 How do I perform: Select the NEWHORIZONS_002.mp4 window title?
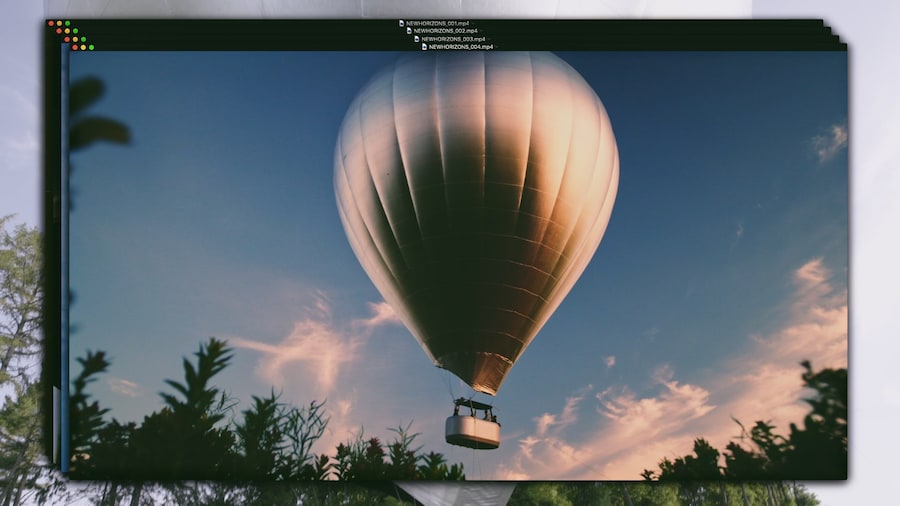pyautogui.click(x=445, y=31)
